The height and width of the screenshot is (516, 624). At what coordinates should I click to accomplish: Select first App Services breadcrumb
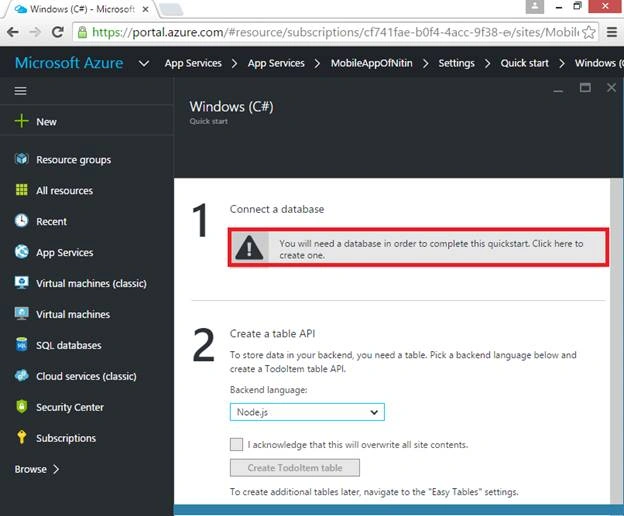[x=193, y=63]
